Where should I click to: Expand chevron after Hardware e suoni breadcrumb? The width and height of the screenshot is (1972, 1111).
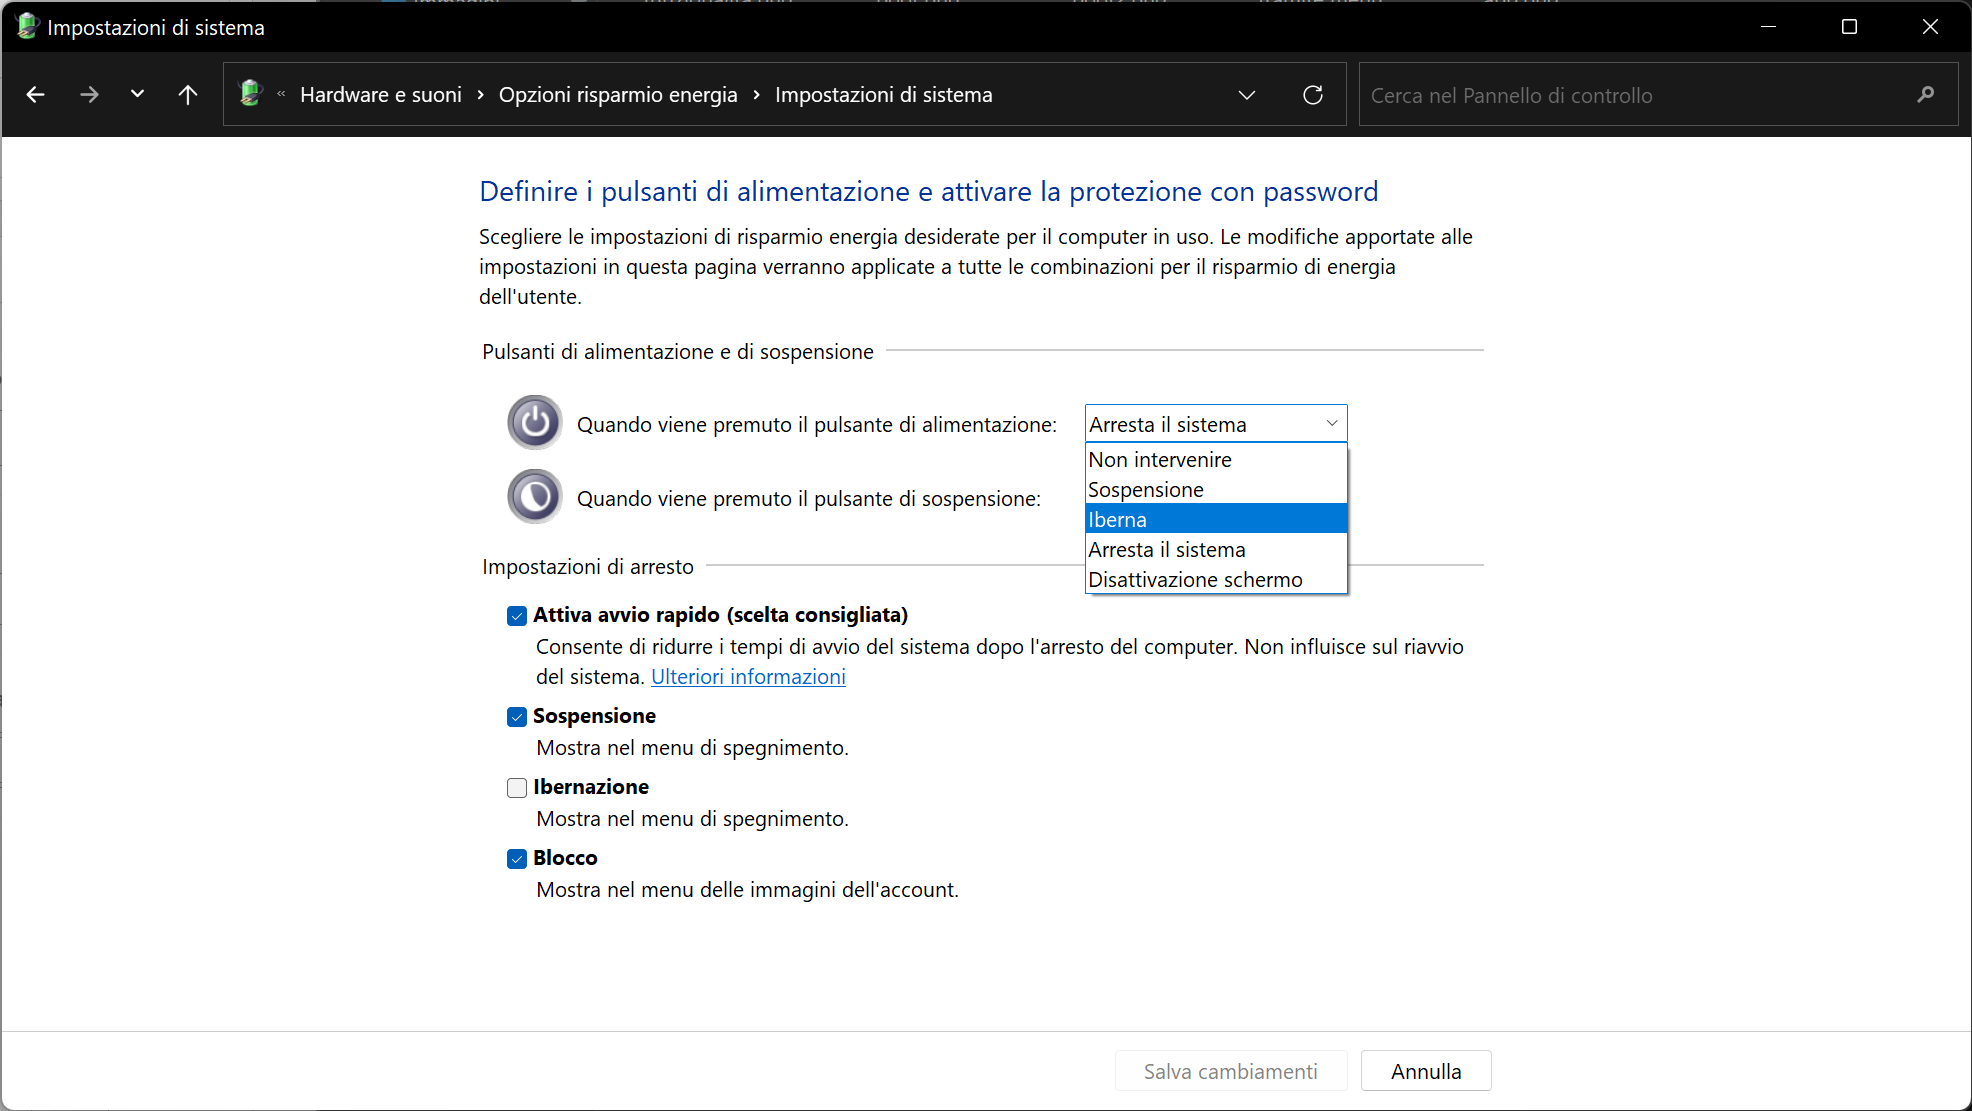coord(481,95)
